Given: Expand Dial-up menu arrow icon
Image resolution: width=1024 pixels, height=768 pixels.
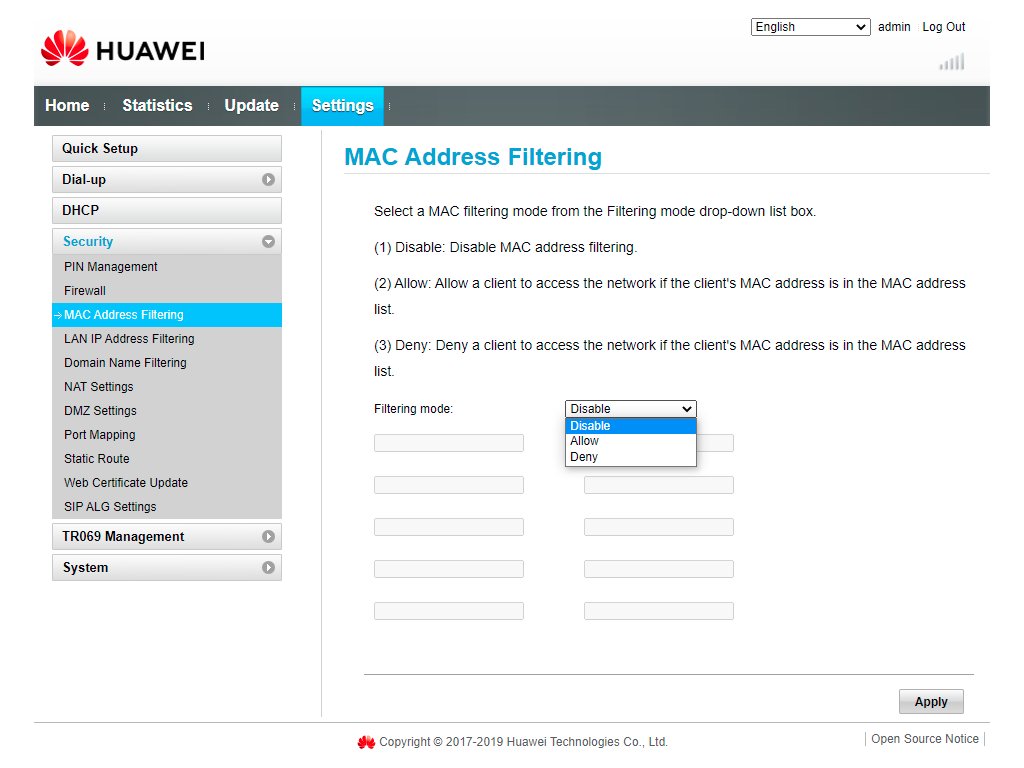Looking at the screenshot, I should pos(268,180).
